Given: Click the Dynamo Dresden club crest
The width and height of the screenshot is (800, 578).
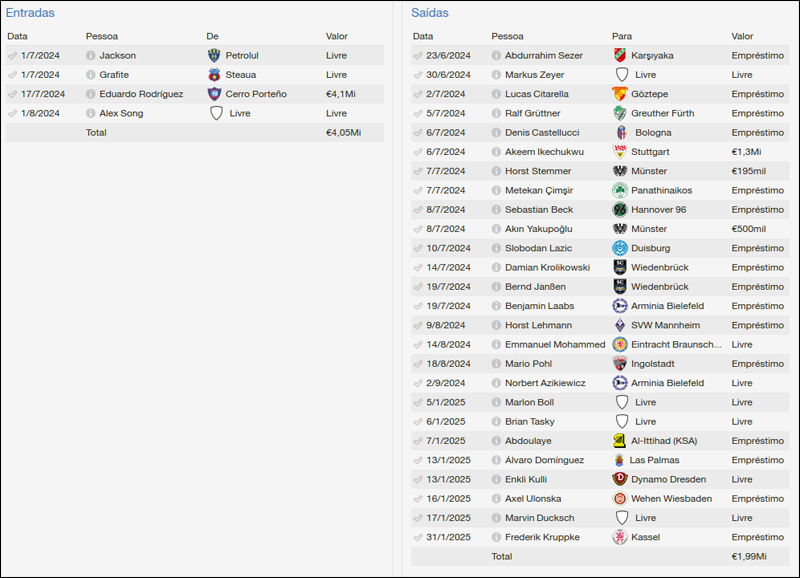Looking at the screenshot, I should coord(621,480).
